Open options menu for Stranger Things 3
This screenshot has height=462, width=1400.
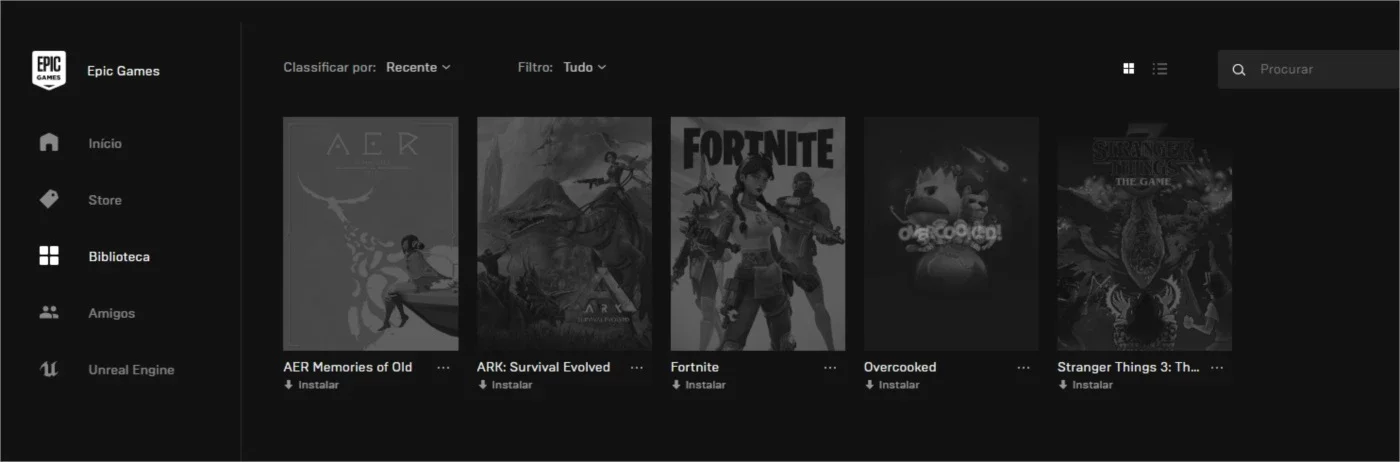[x=1217, y=368]
